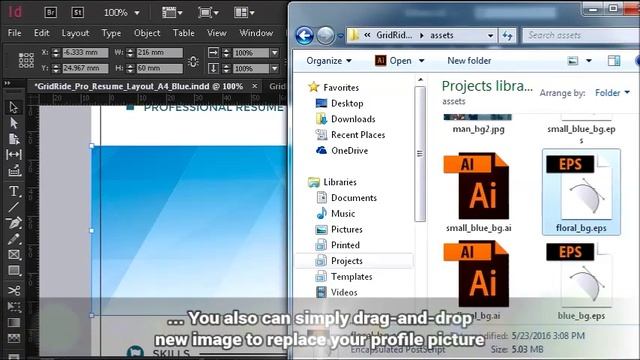Click the Explorer Back arrow button
The height and width of the screenshot is (360, 640).
tap(304, 36)
